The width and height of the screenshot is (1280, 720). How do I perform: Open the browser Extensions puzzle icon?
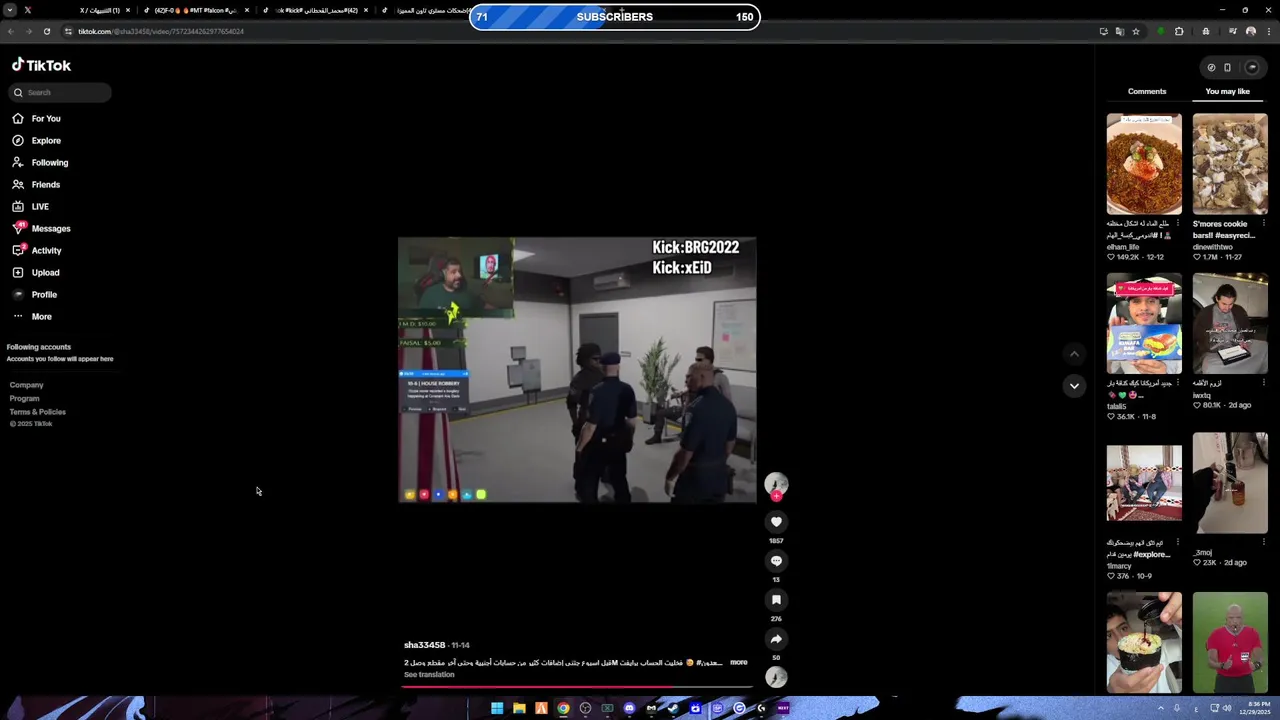[x=1179, y=31]
